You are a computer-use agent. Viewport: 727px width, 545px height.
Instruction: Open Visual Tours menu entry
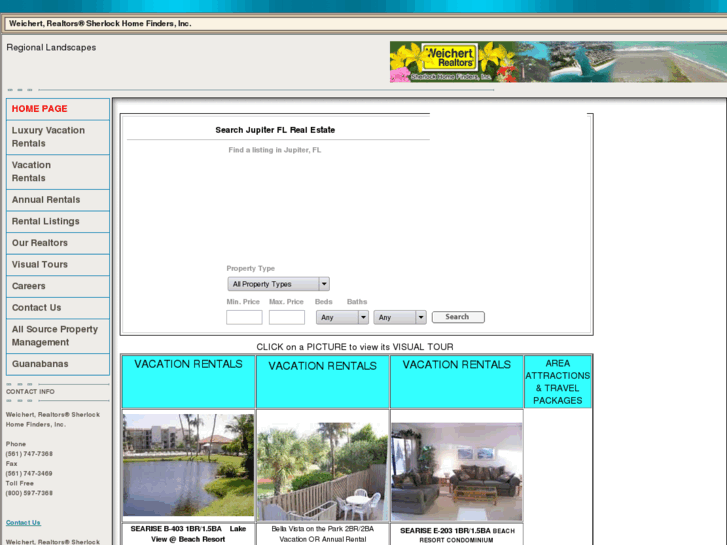point(58,264)
